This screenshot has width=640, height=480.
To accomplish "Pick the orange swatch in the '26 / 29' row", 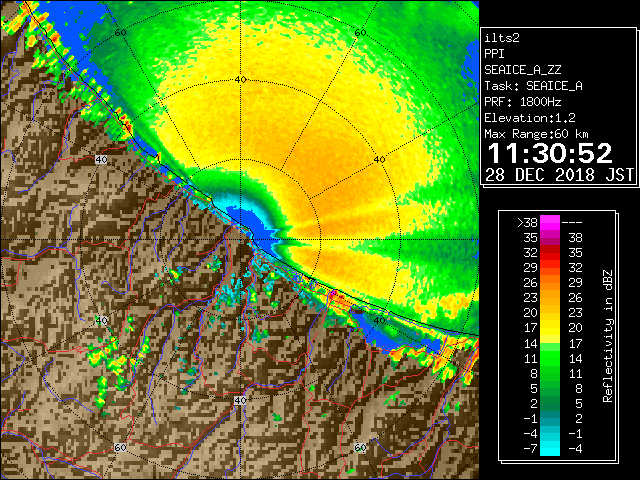I will pyautogui.click(x=550, y=282).
